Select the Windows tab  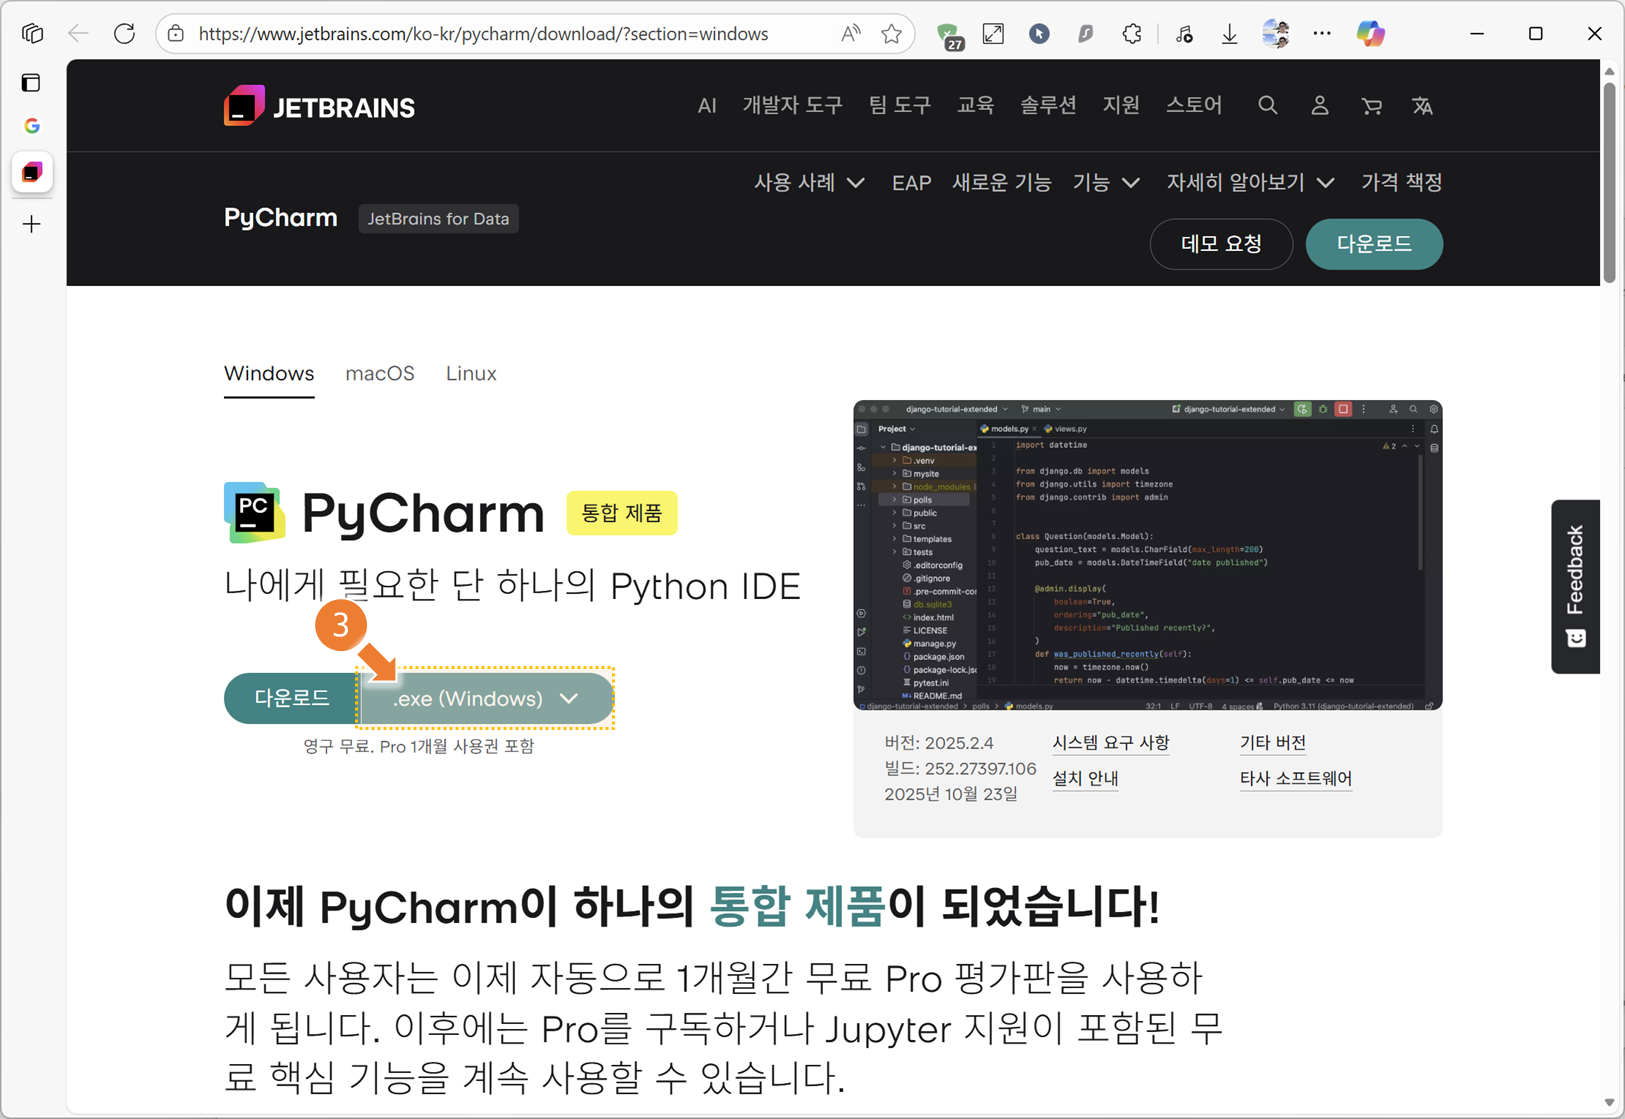tap(269, 374)
